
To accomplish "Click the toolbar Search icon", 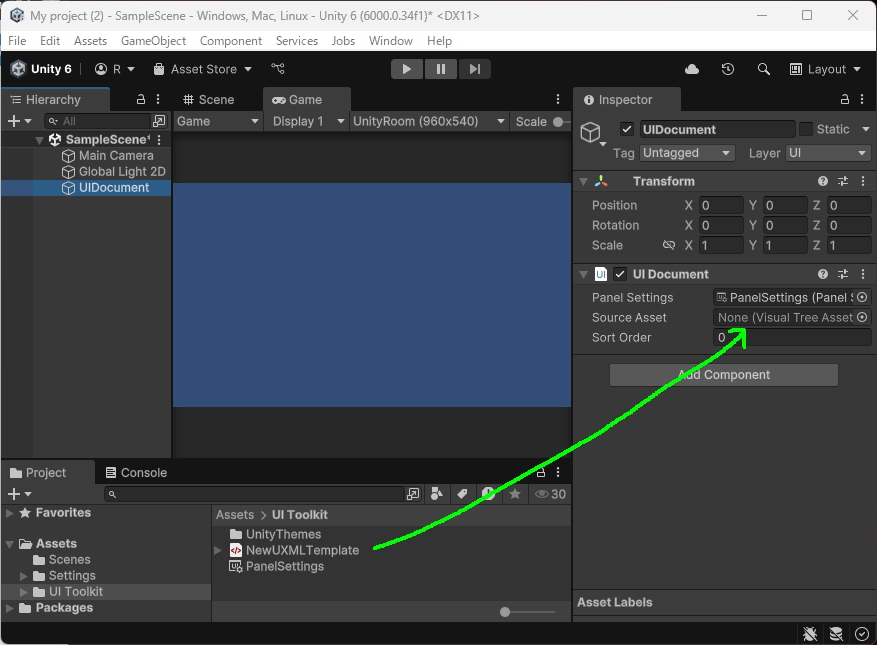I will 763,69.
